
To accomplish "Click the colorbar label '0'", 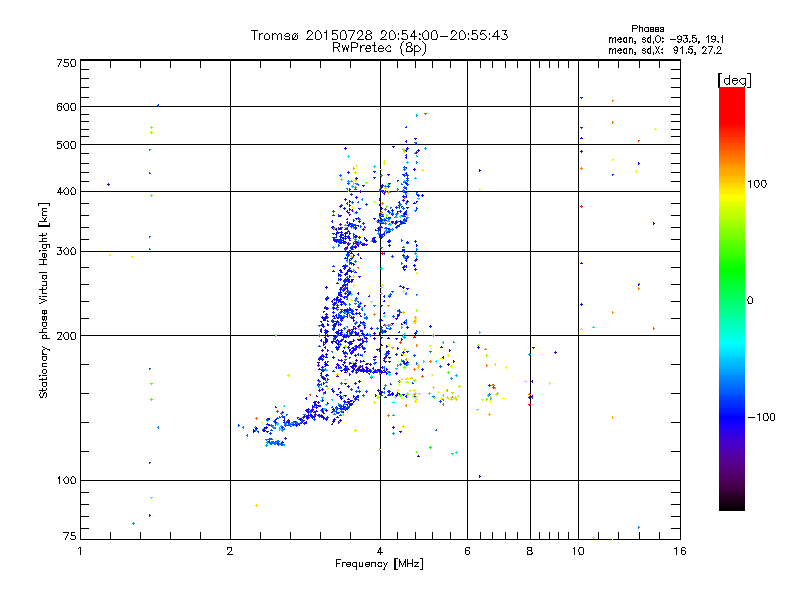I will [750, 301].
